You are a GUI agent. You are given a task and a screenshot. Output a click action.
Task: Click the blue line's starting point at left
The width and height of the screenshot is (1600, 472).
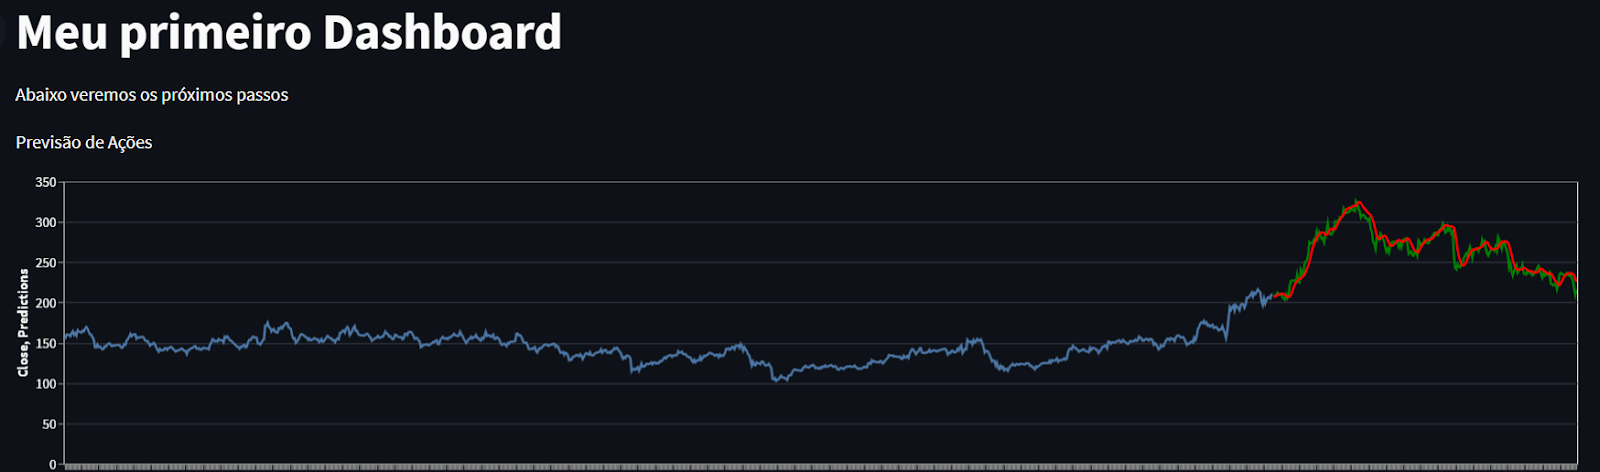point(66,336)
